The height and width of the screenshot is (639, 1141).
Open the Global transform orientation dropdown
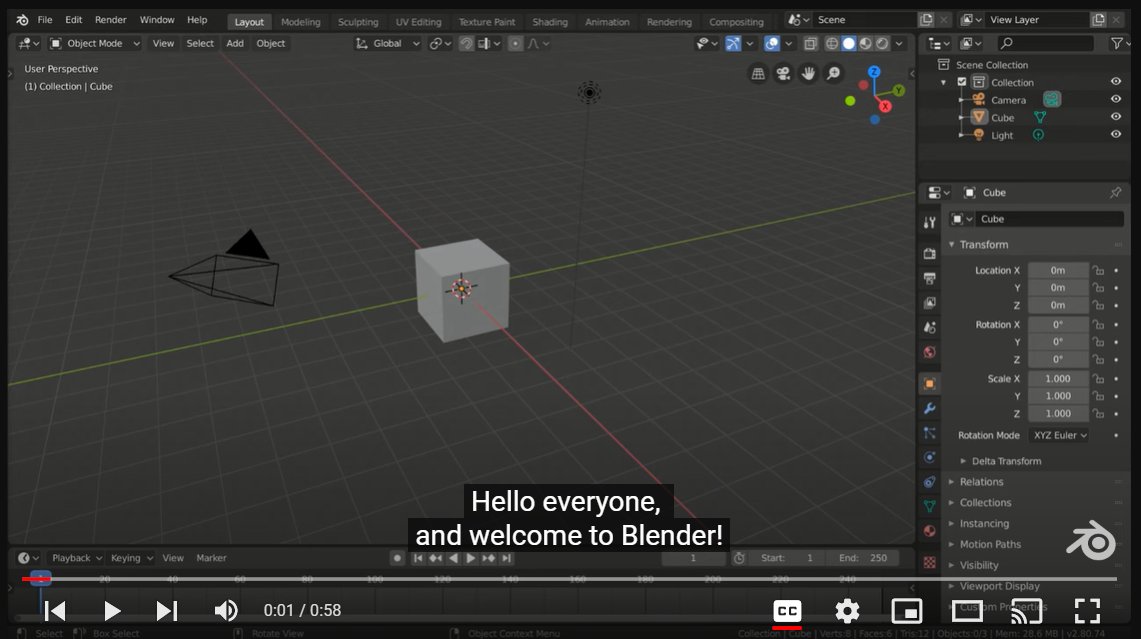[x=388, y=44]
